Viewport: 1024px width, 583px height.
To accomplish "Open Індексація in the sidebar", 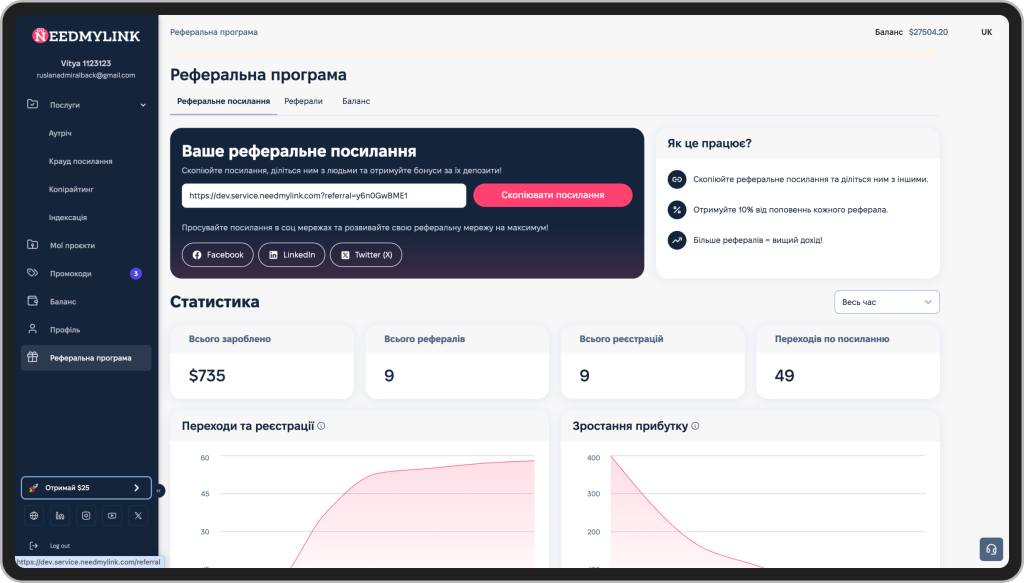I will pyautogui.click(x=68, y=217).
